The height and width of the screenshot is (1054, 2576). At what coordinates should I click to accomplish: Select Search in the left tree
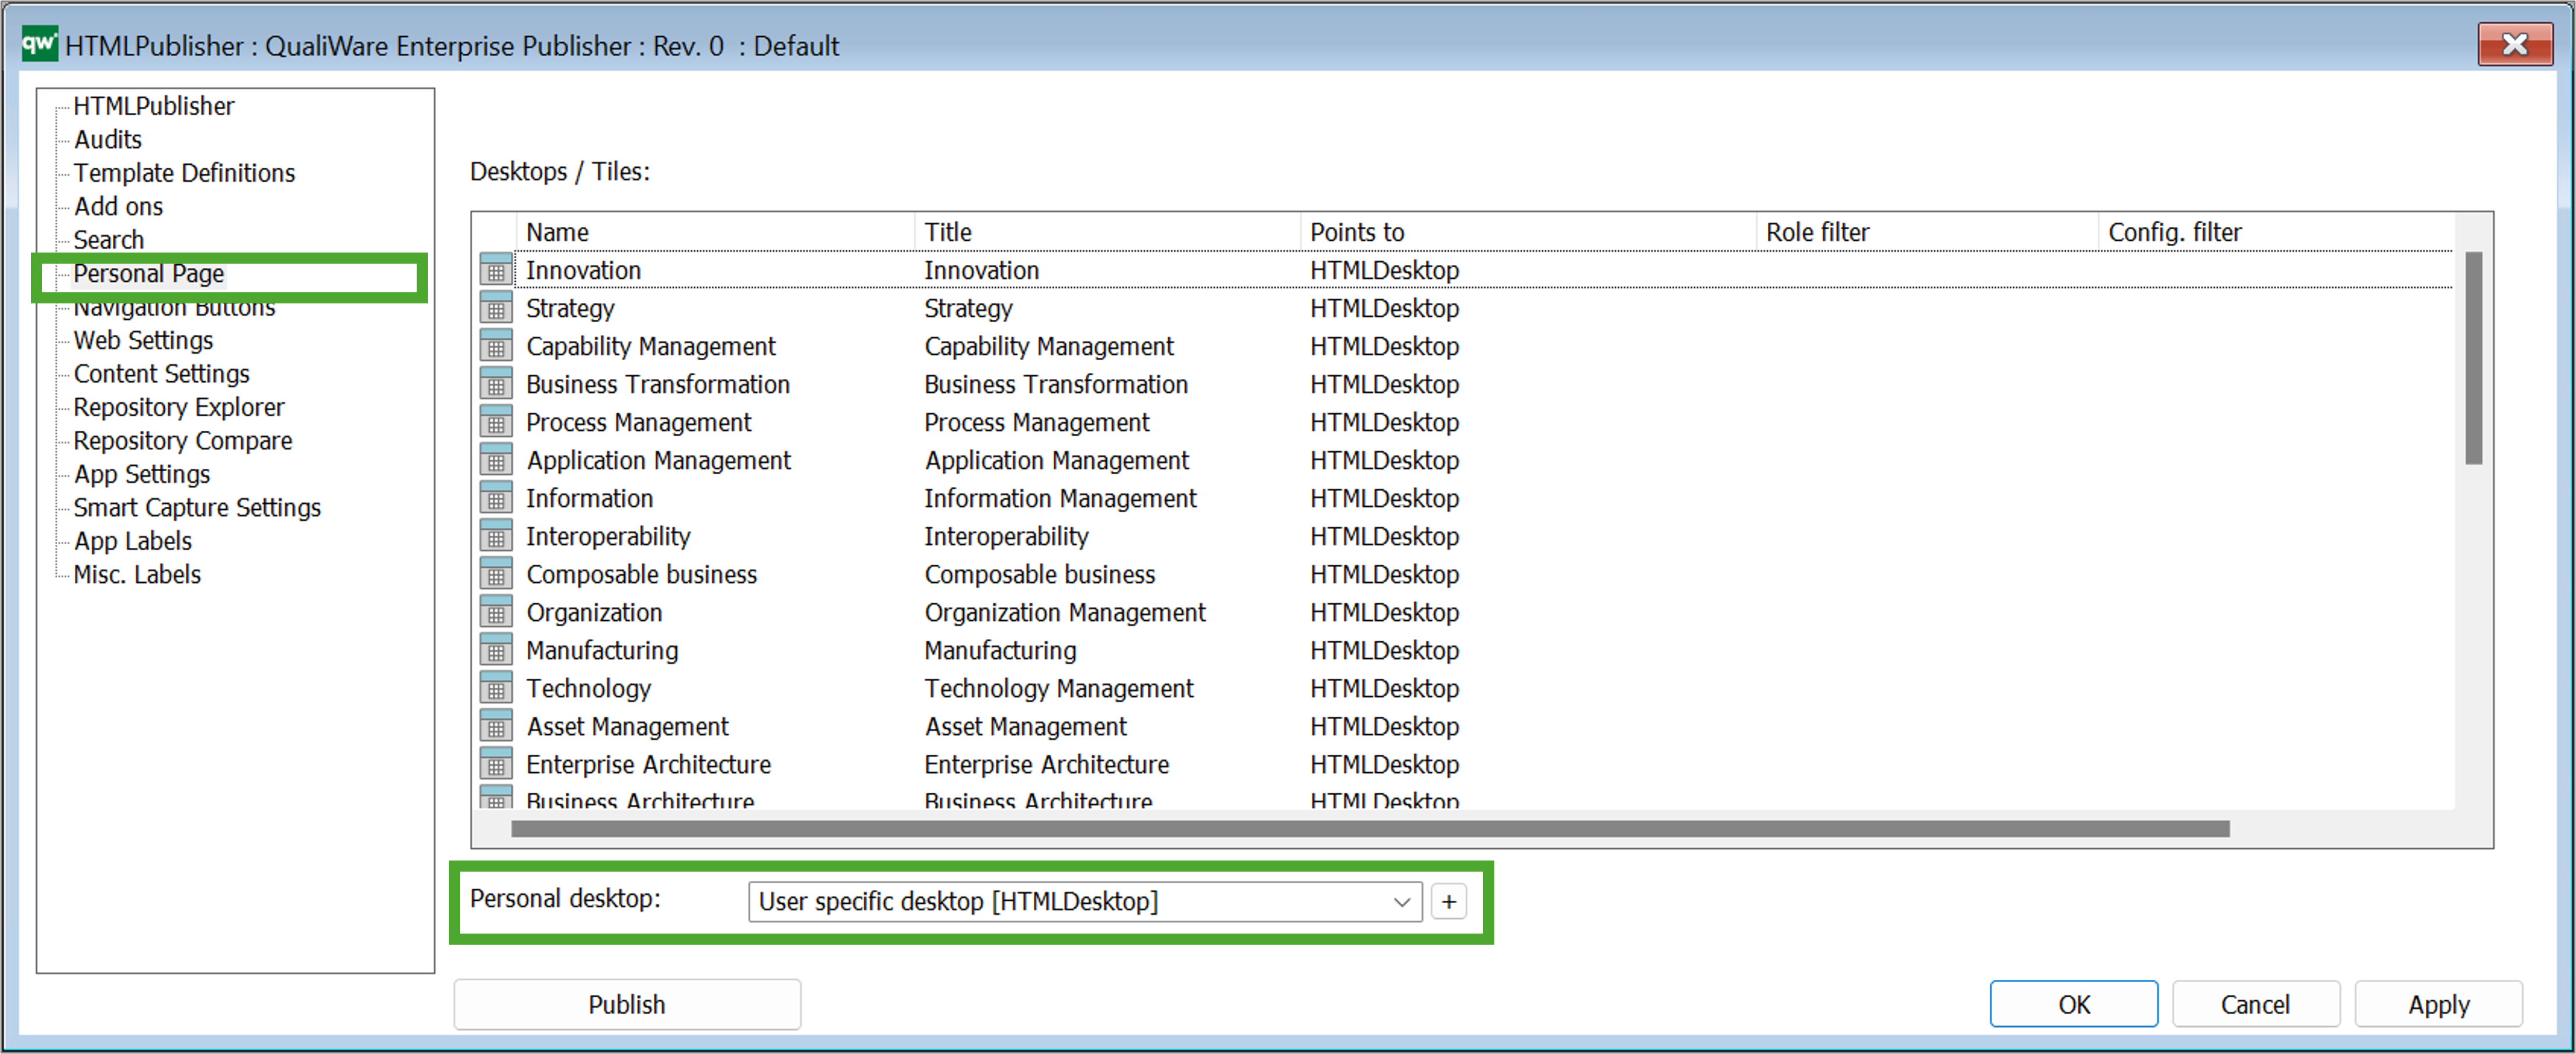click(108, 240)
